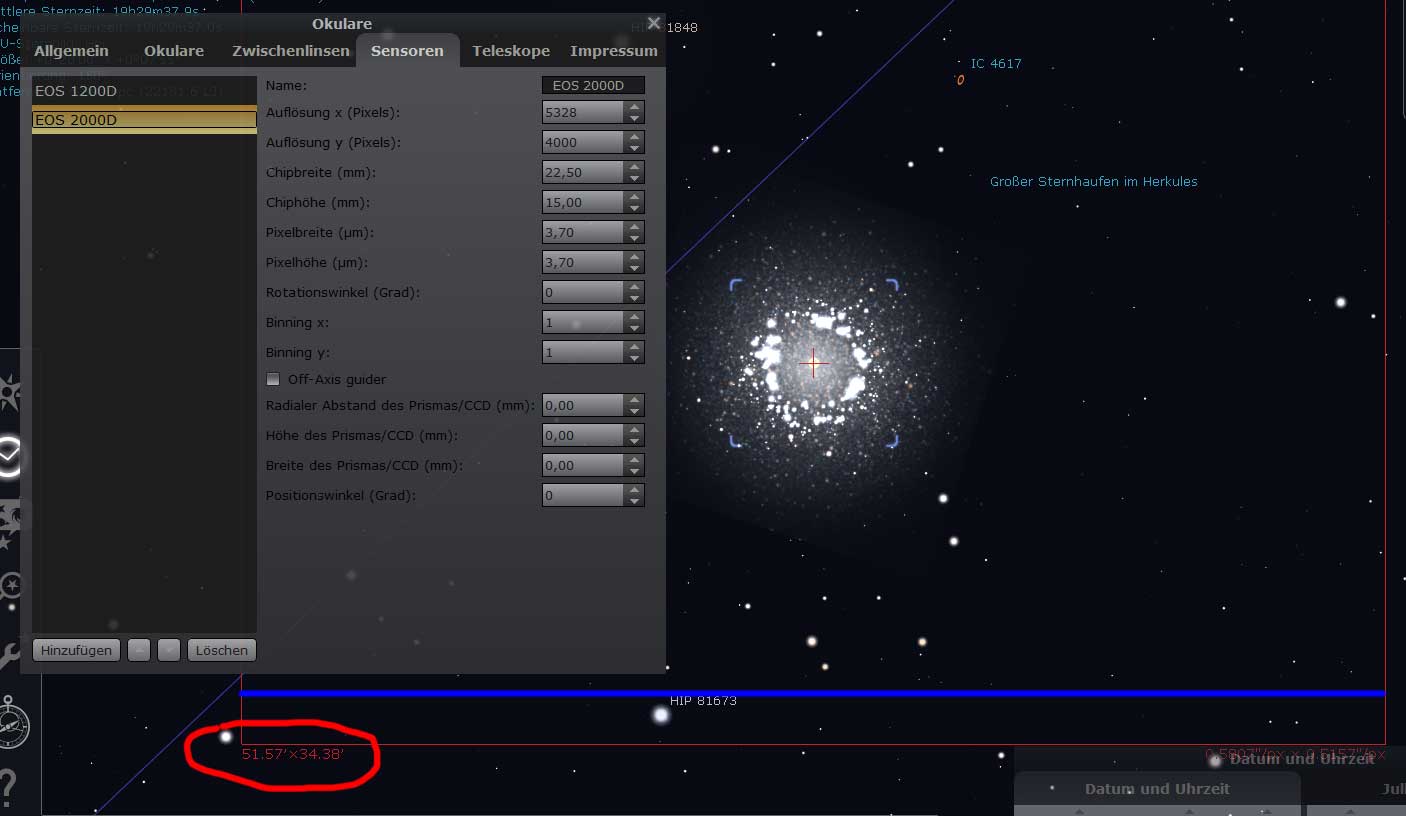
Task: Click the Positionswinkel value field
Action: pos(583,496)
